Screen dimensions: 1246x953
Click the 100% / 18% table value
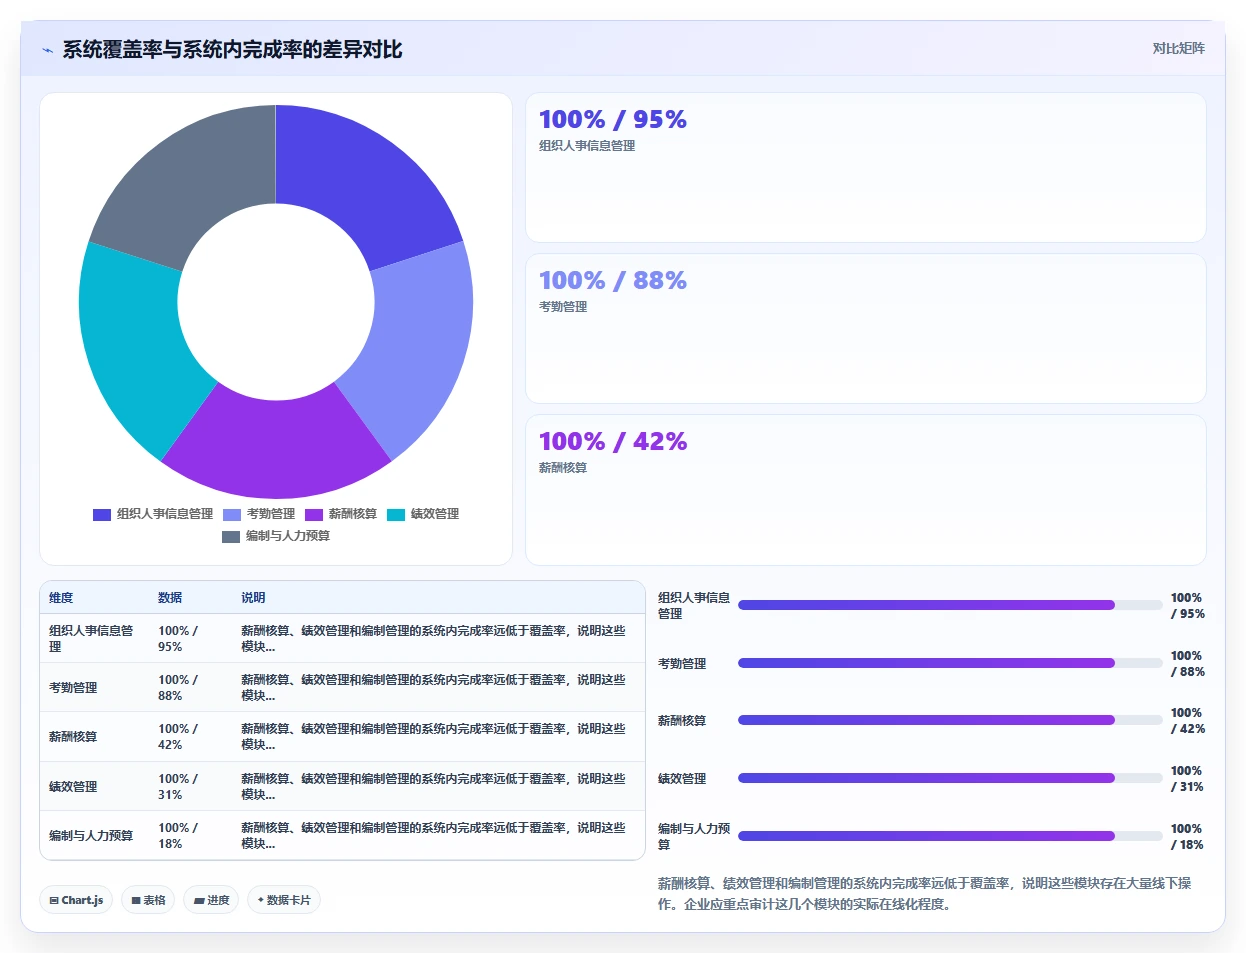pyautogui.click(x=178, y=836)
